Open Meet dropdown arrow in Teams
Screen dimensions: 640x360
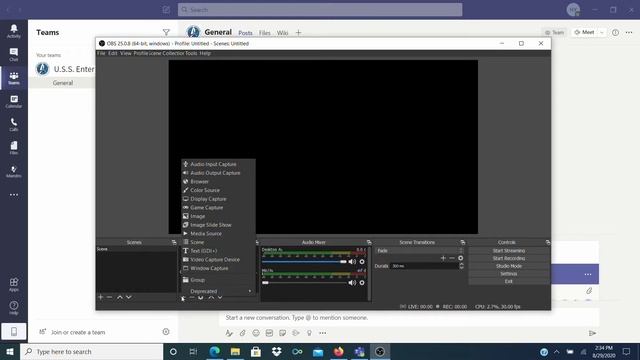point(602,32)
